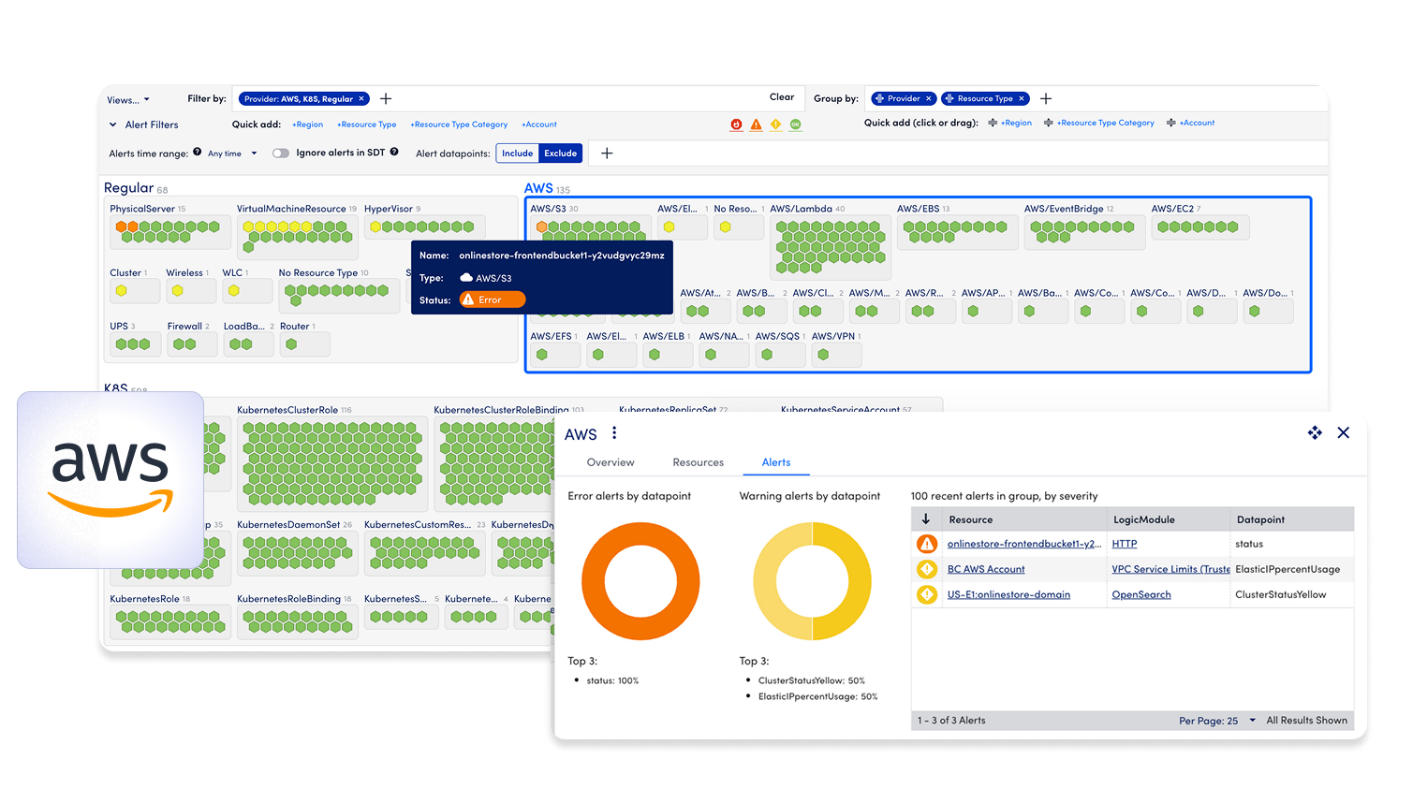Toggle the yellow warning severity filter icon

(776, 124)
